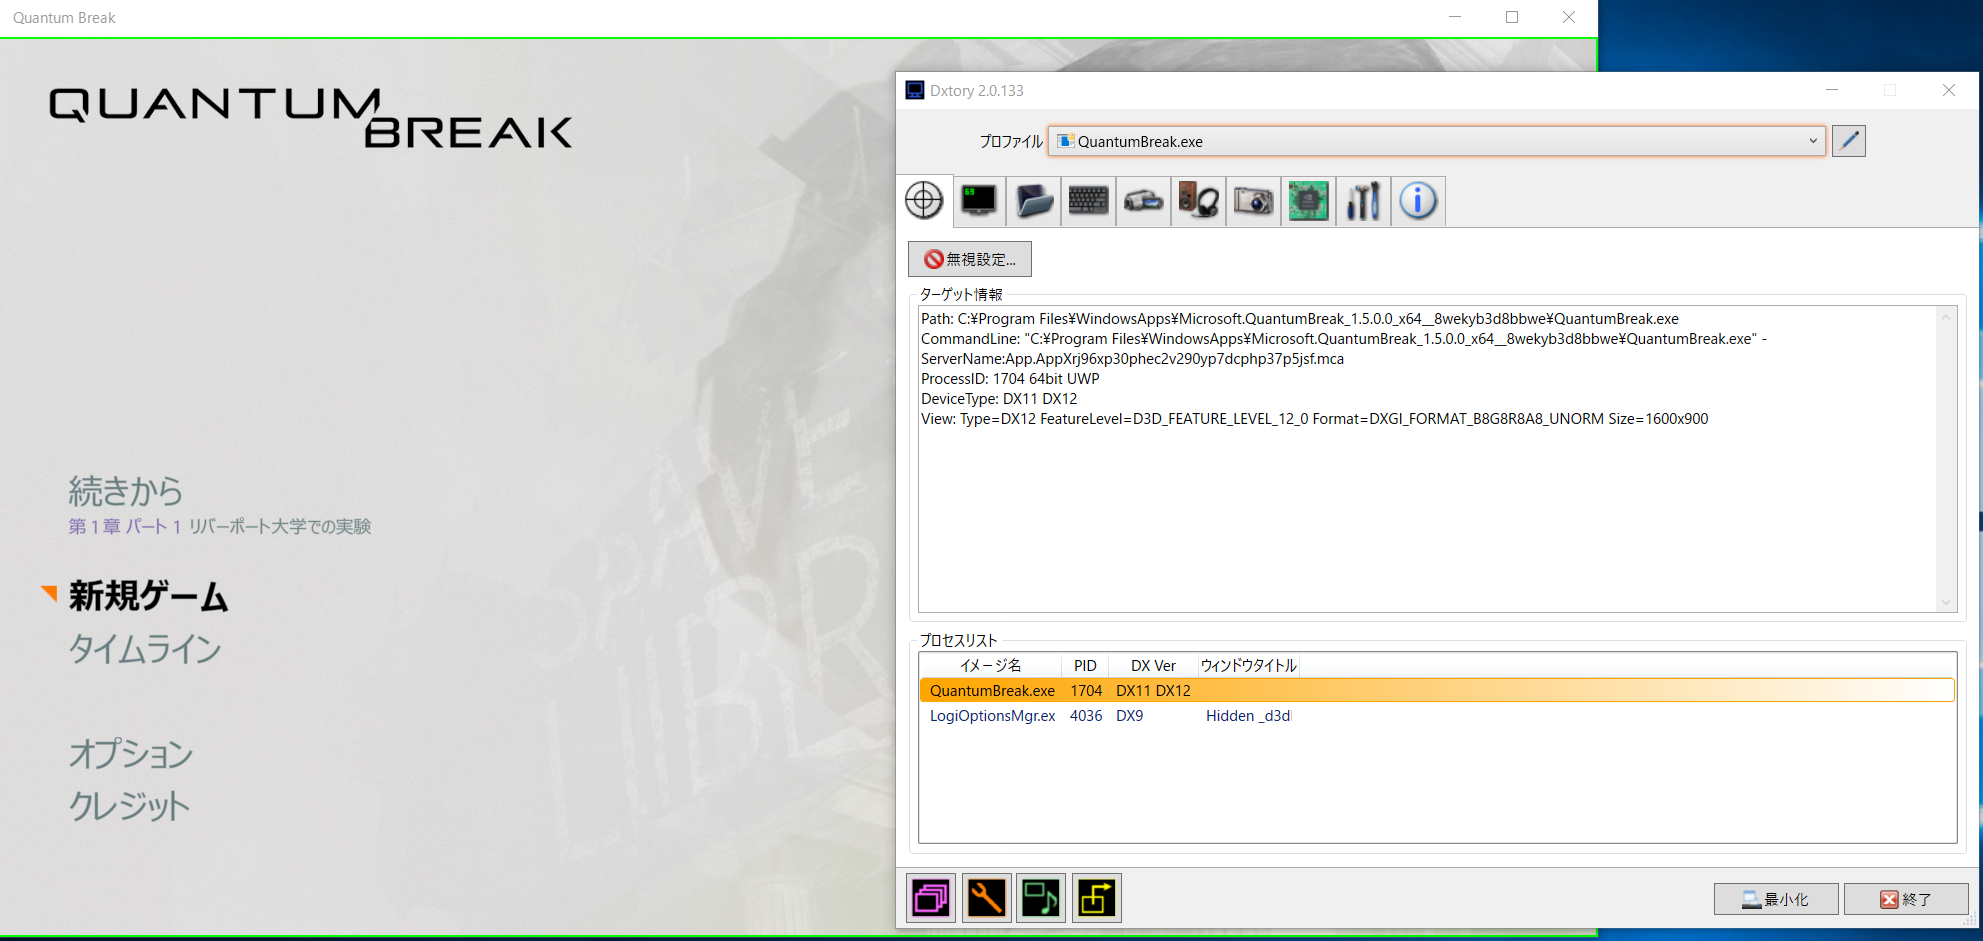
Task: Open the Overlay settings monitor tab
Action: (x=979, y=201)
